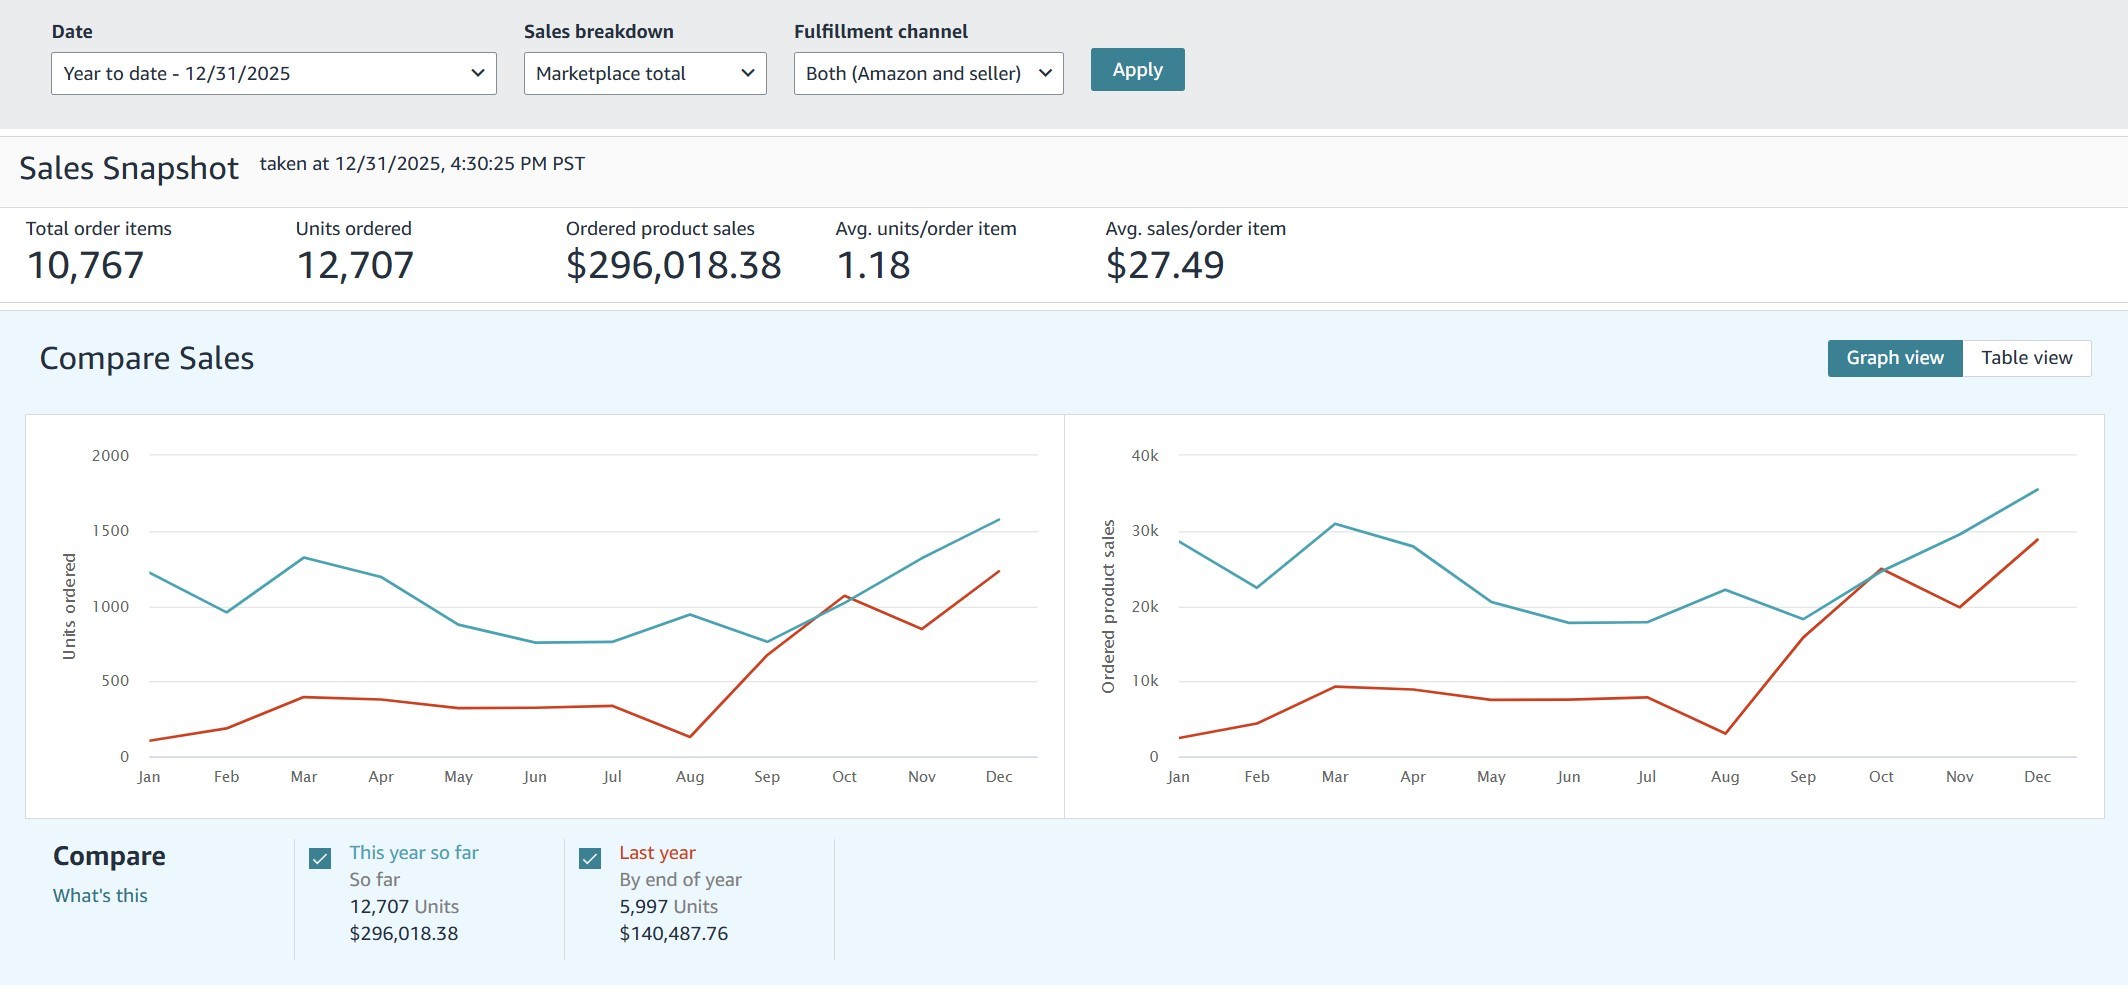
Task: Click the Total order items value 10,767
Action: (x=85, y=265)
